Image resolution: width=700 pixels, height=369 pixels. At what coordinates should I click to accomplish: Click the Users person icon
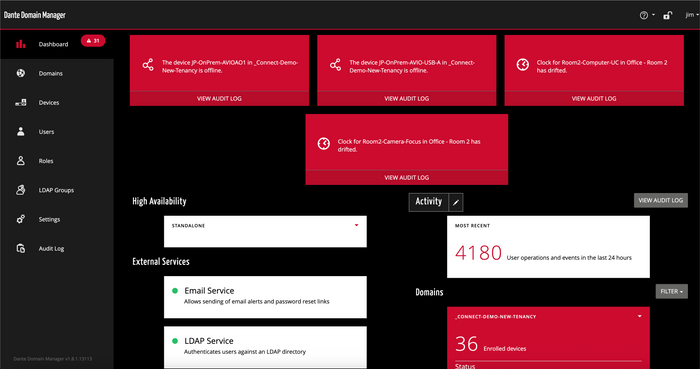[21, 132]
